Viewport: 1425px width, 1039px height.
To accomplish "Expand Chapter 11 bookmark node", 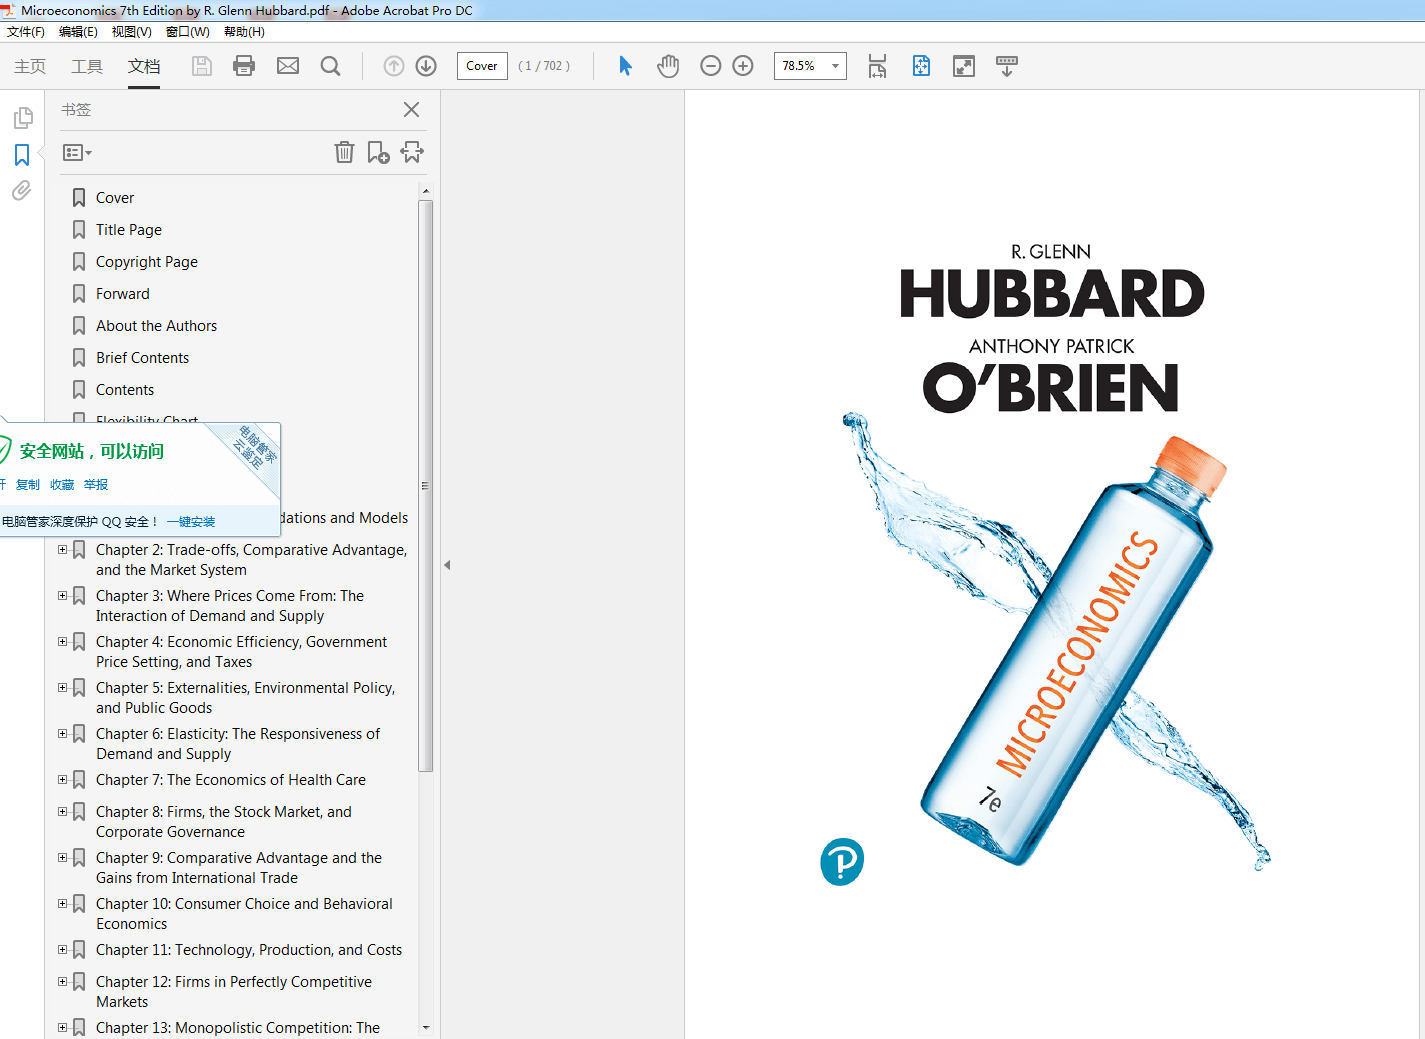I will click(63, 950).
